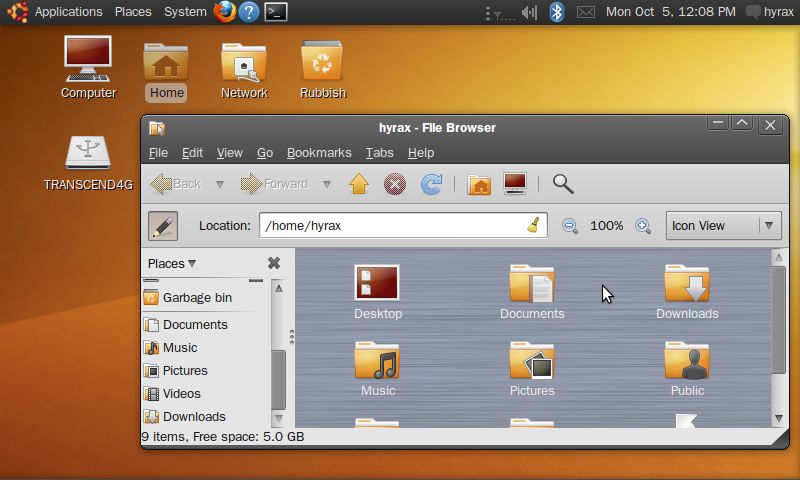Select the Home desktop icon

tap(166, 72)
